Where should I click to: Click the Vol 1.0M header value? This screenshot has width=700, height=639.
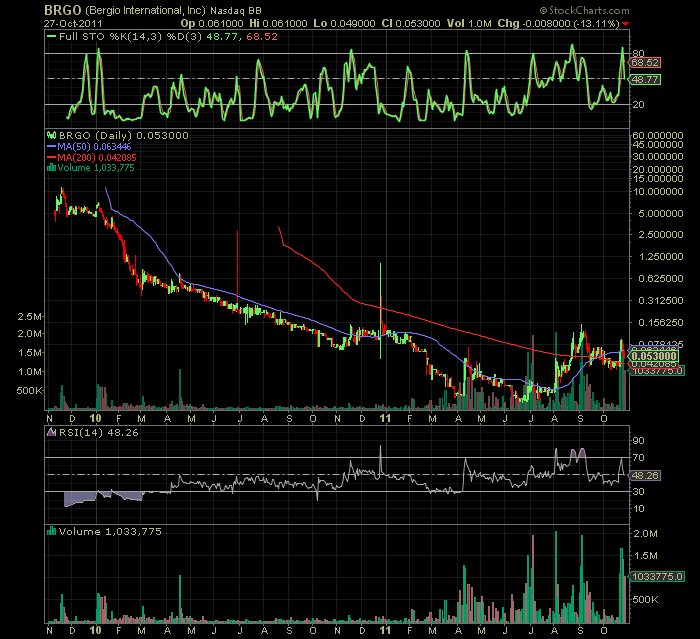pyautogui.click(x=469, y=24)
